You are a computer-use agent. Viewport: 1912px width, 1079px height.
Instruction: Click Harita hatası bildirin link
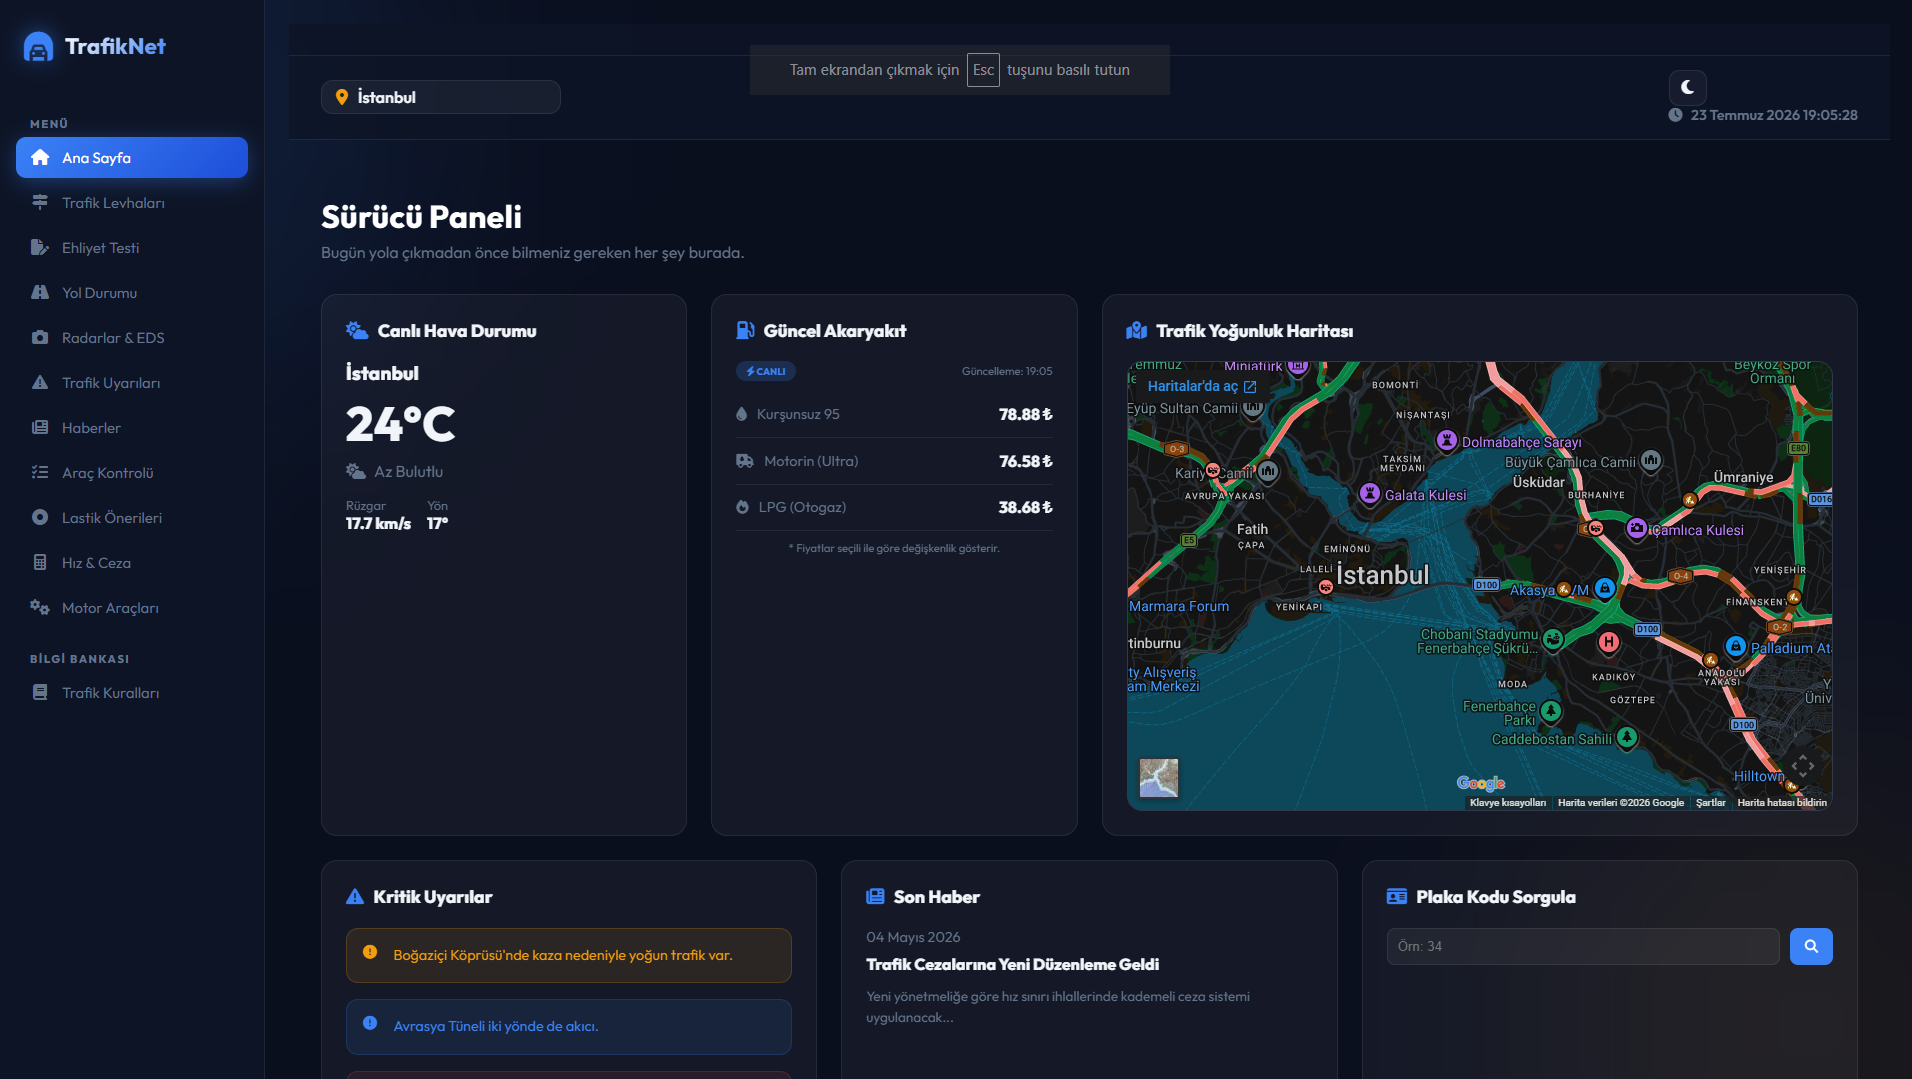coord(1782,803)
